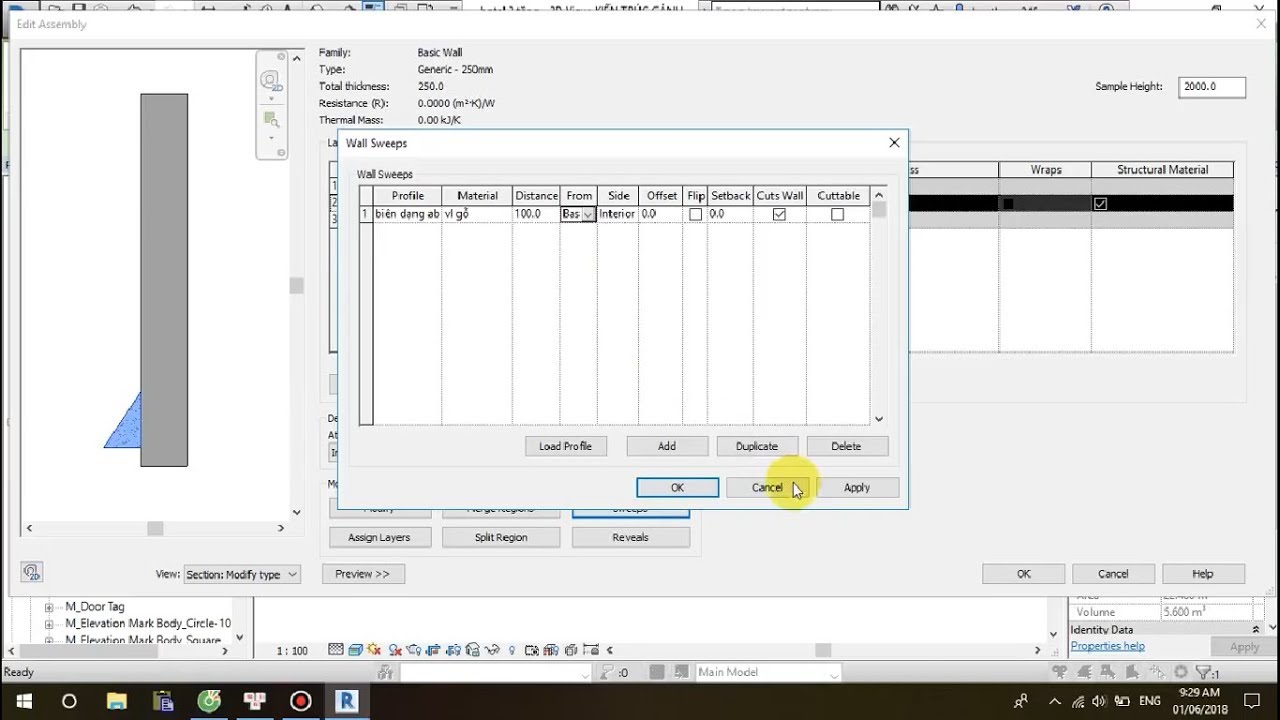Viewport: 1280px width, 720px height.
Task: Cancel the Wall Sweeps dialog
Action: tap(767, 488)
